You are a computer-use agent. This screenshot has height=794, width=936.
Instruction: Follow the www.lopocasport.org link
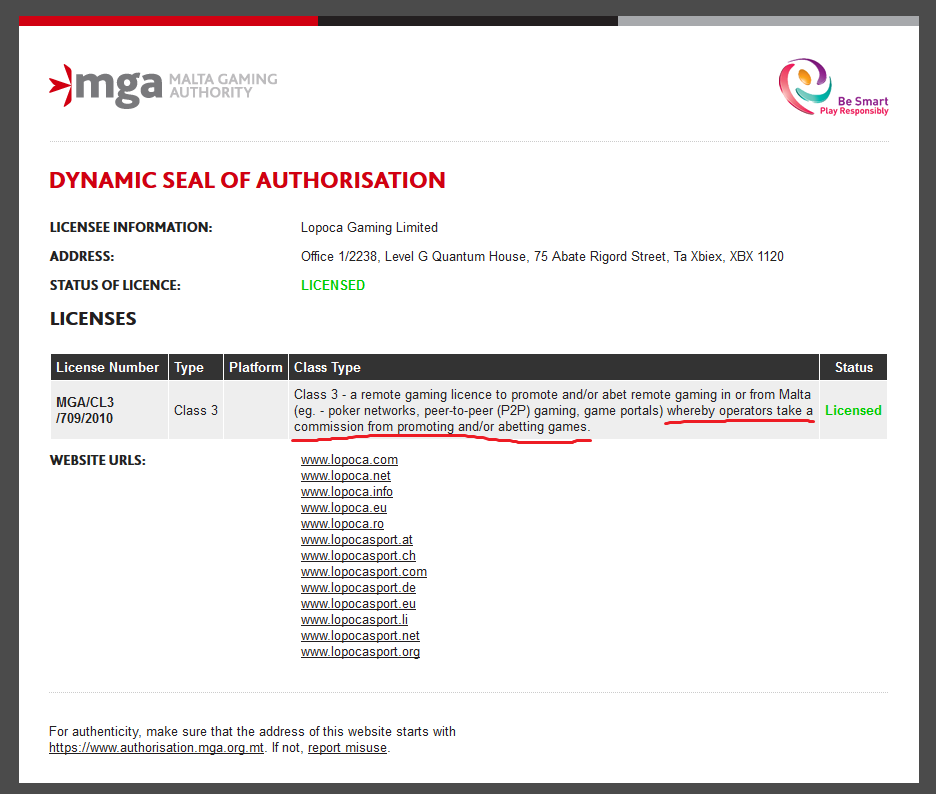click(361, 652)
